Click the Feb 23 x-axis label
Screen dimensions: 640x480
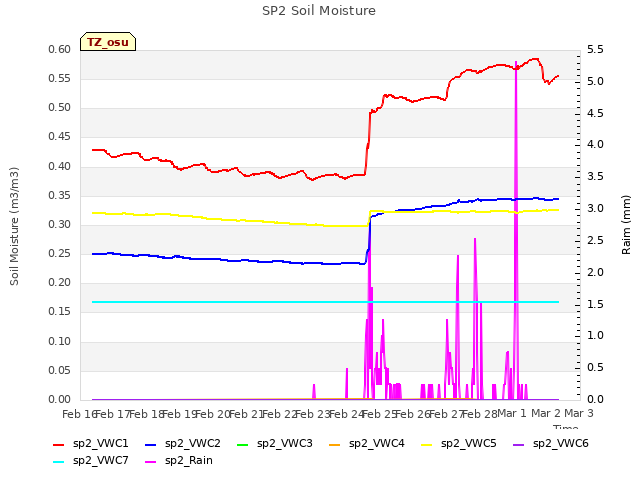313,414
